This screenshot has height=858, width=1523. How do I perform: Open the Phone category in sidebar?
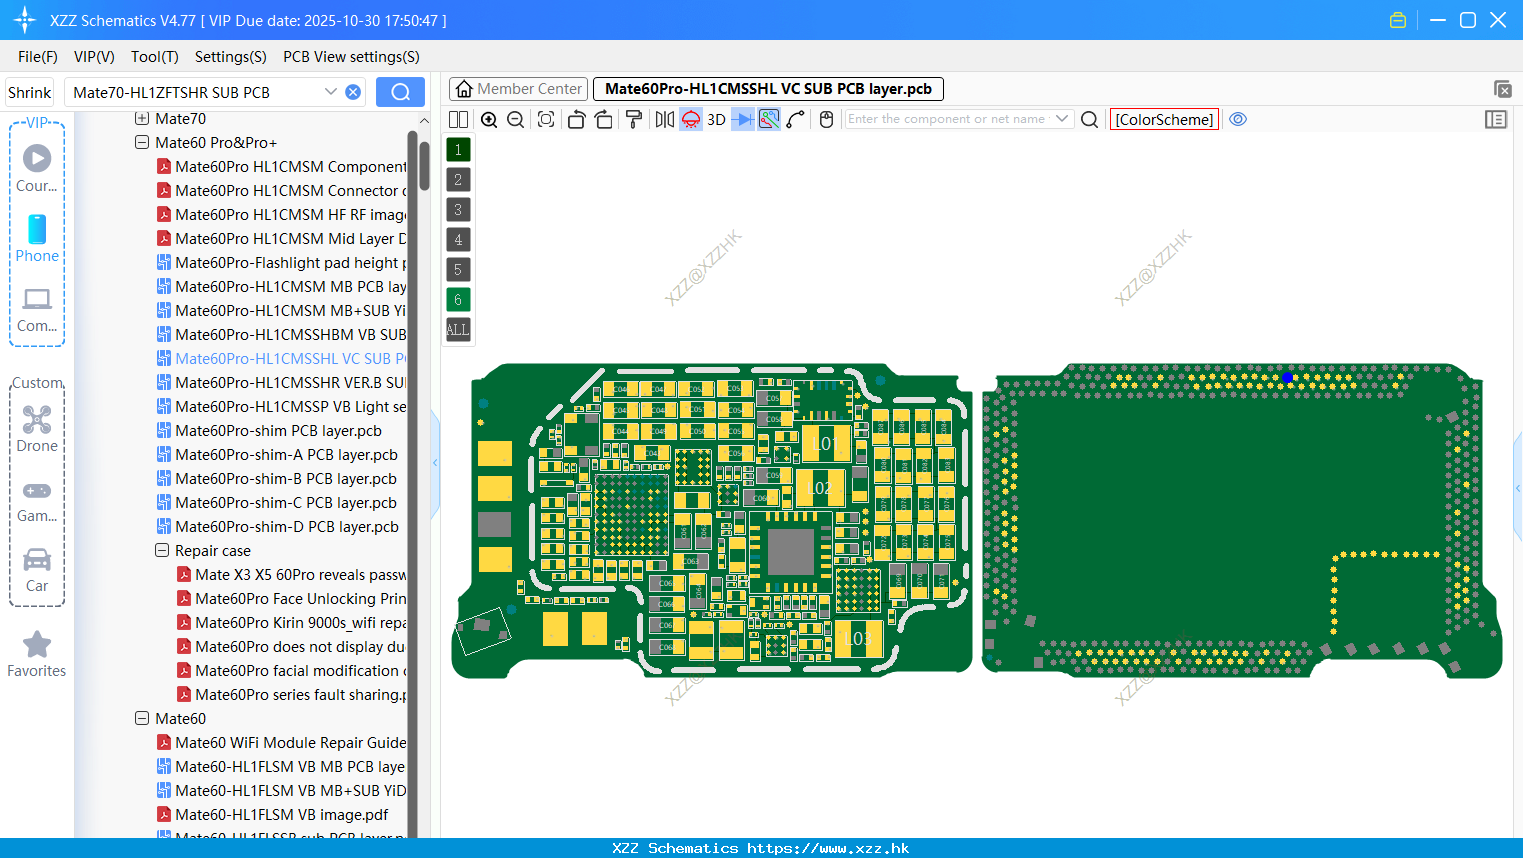coord(37,238)
